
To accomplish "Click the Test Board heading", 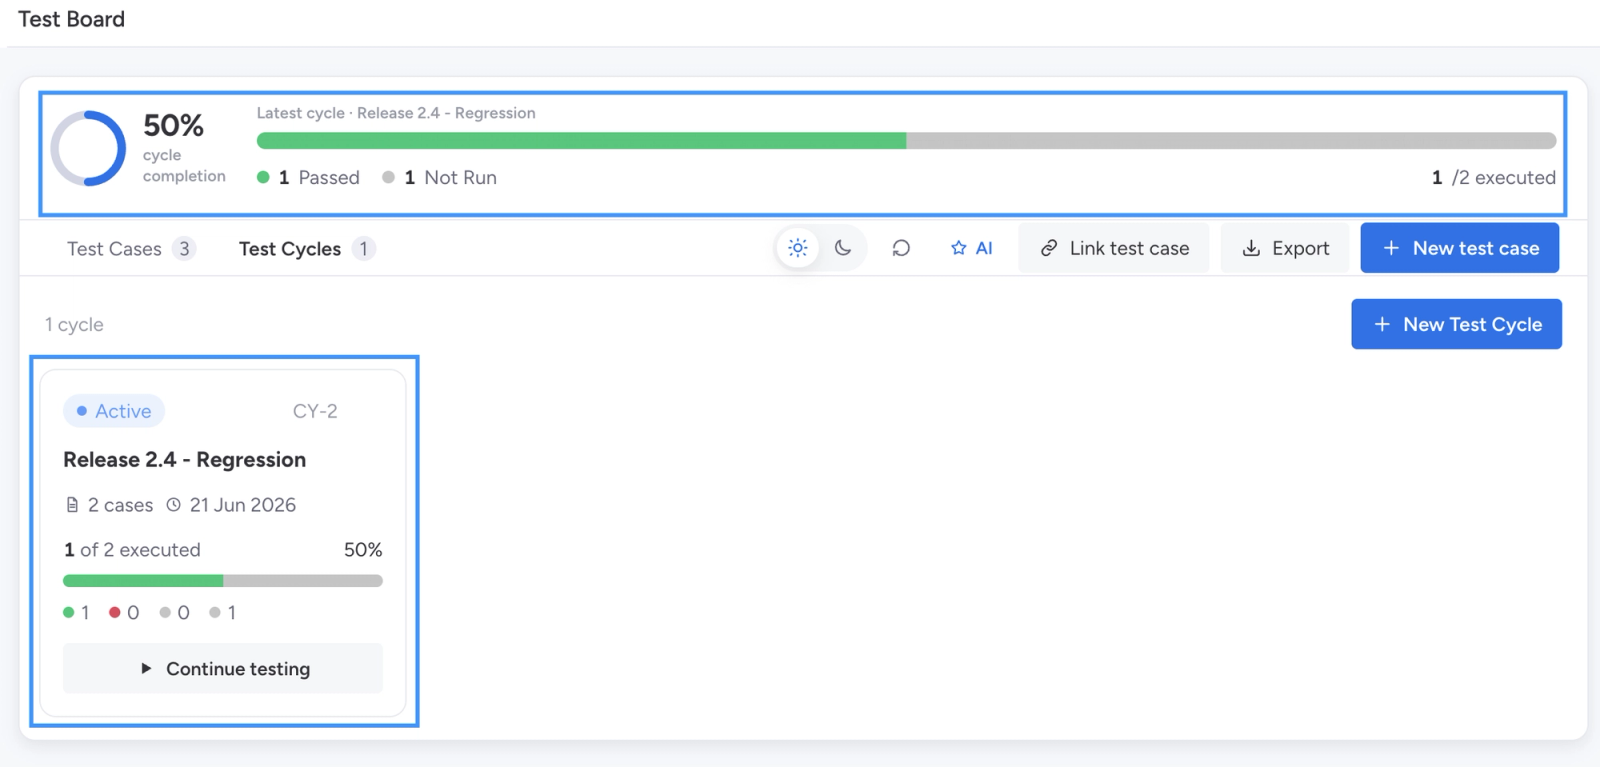I will click(x=71, y=19).
